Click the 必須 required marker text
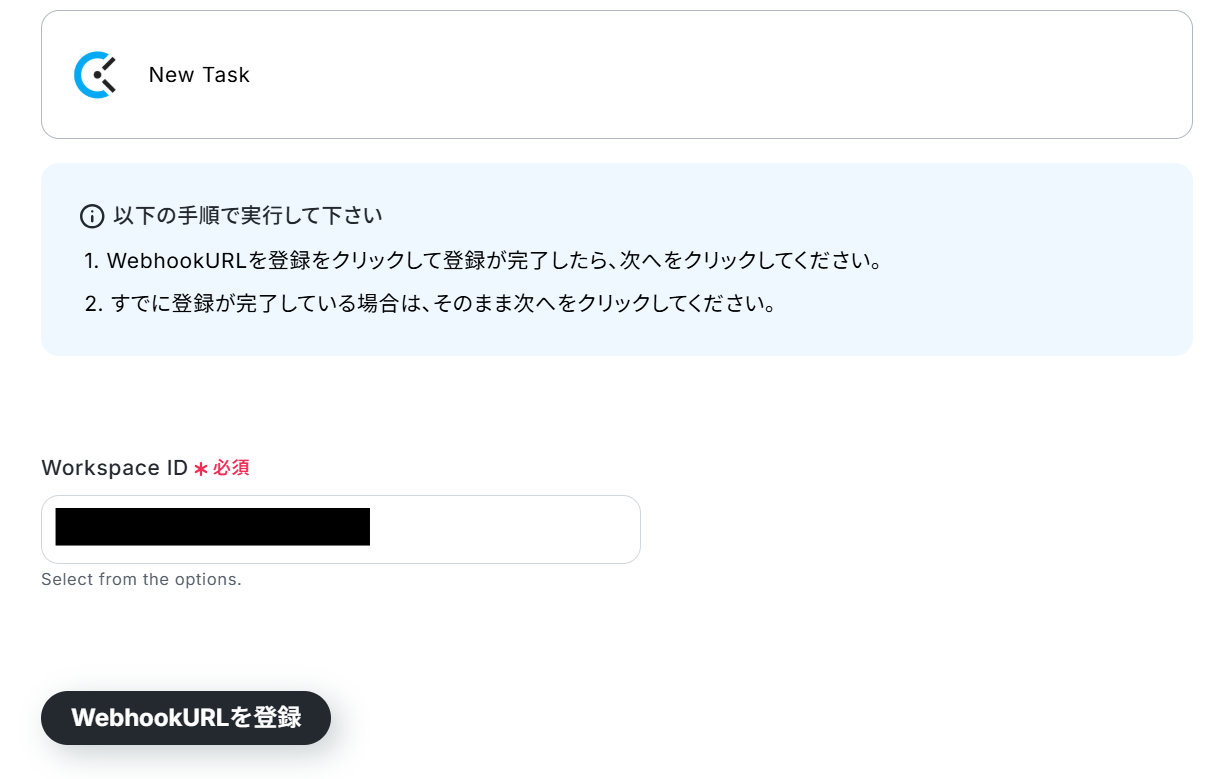Image resolution: width=1228 pixels, height=779 pixels. [231, 468]
